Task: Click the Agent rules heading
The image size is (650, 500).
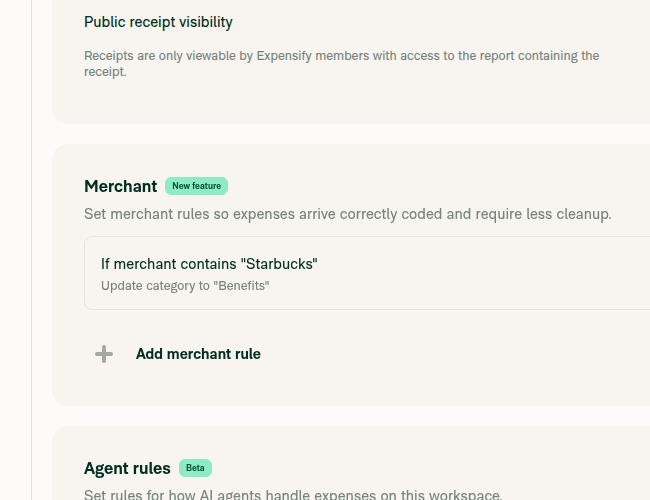Action: (x=127, y=468)
